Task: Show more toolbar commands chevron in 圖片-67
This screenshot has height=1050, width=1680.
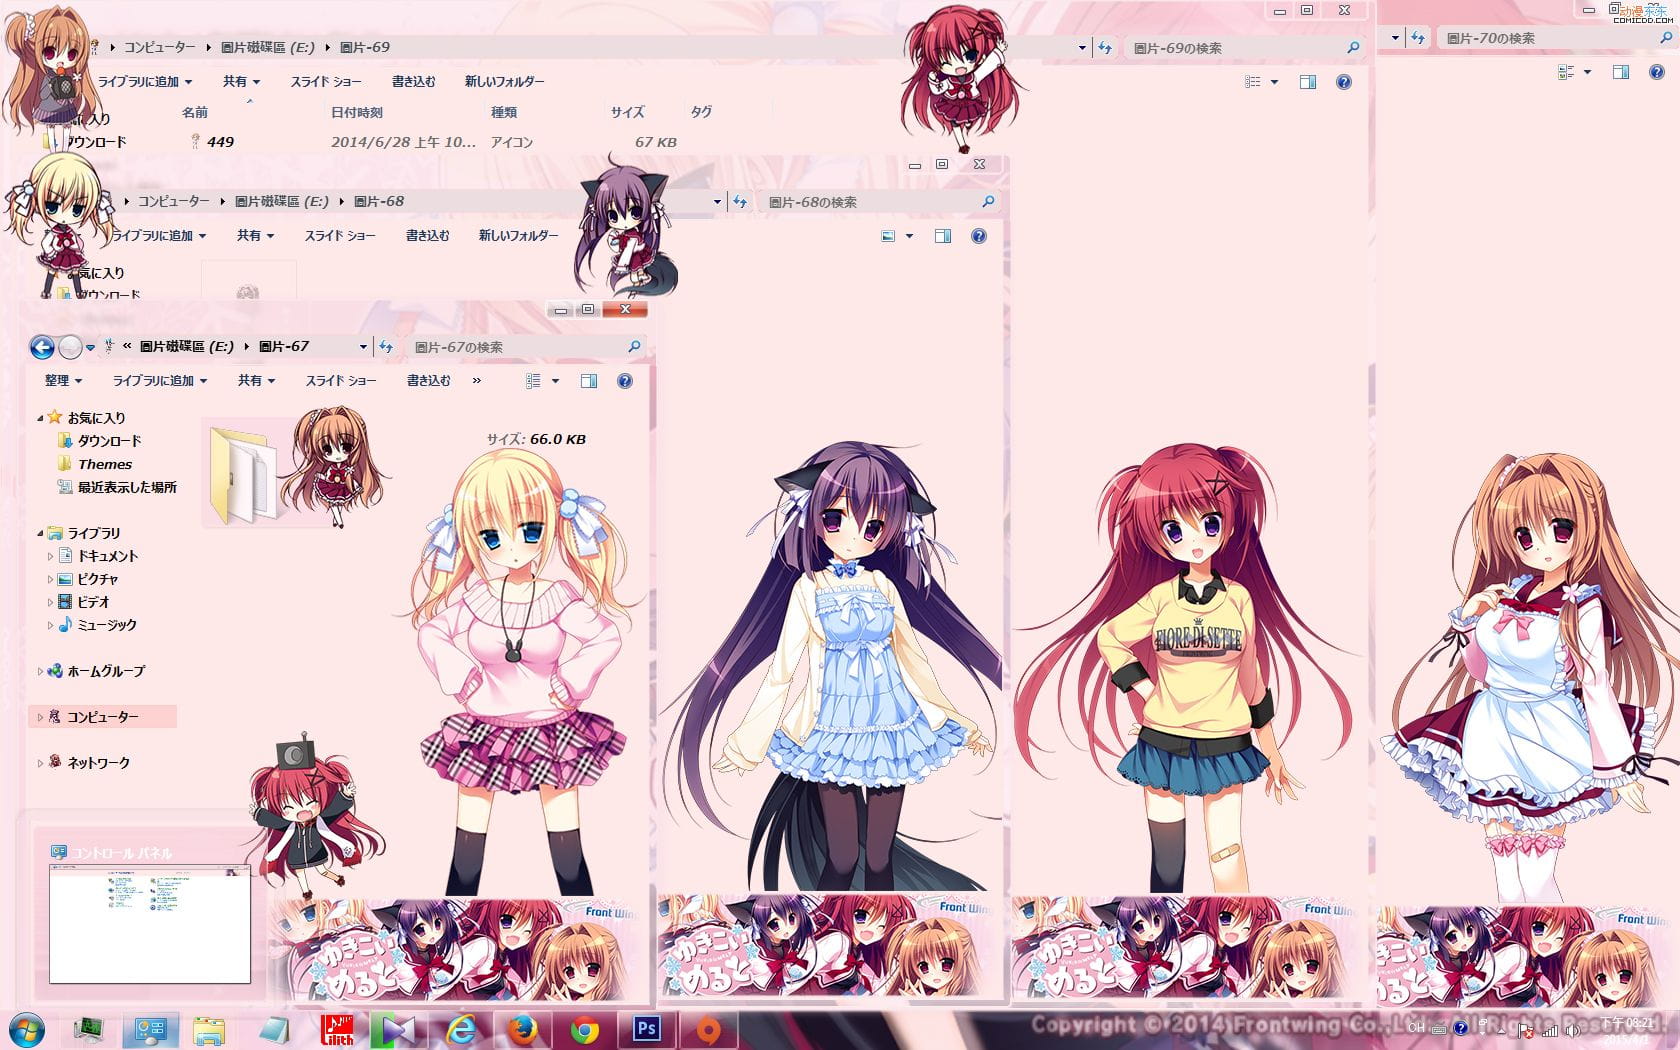Action: click(477, 381)
